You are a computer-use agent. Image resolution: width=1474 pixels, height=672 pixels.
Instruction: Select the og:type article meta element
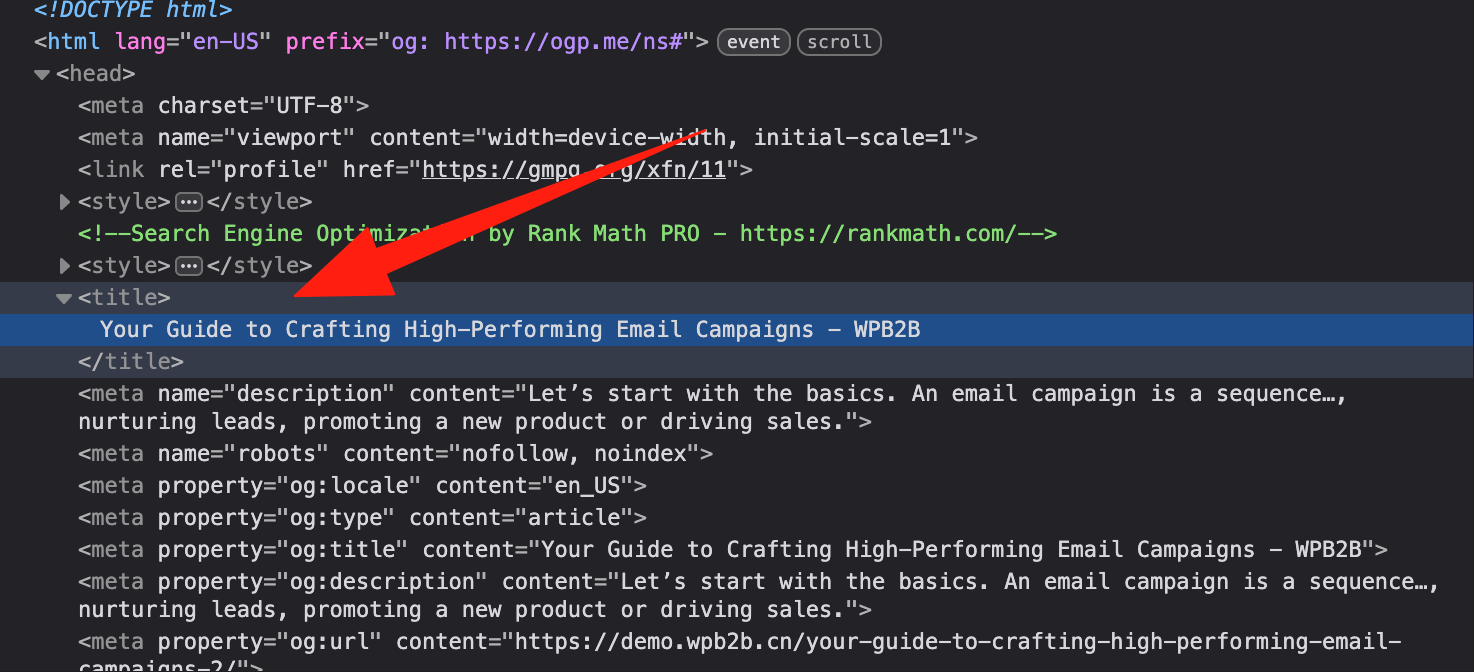[x=362, y=518]
